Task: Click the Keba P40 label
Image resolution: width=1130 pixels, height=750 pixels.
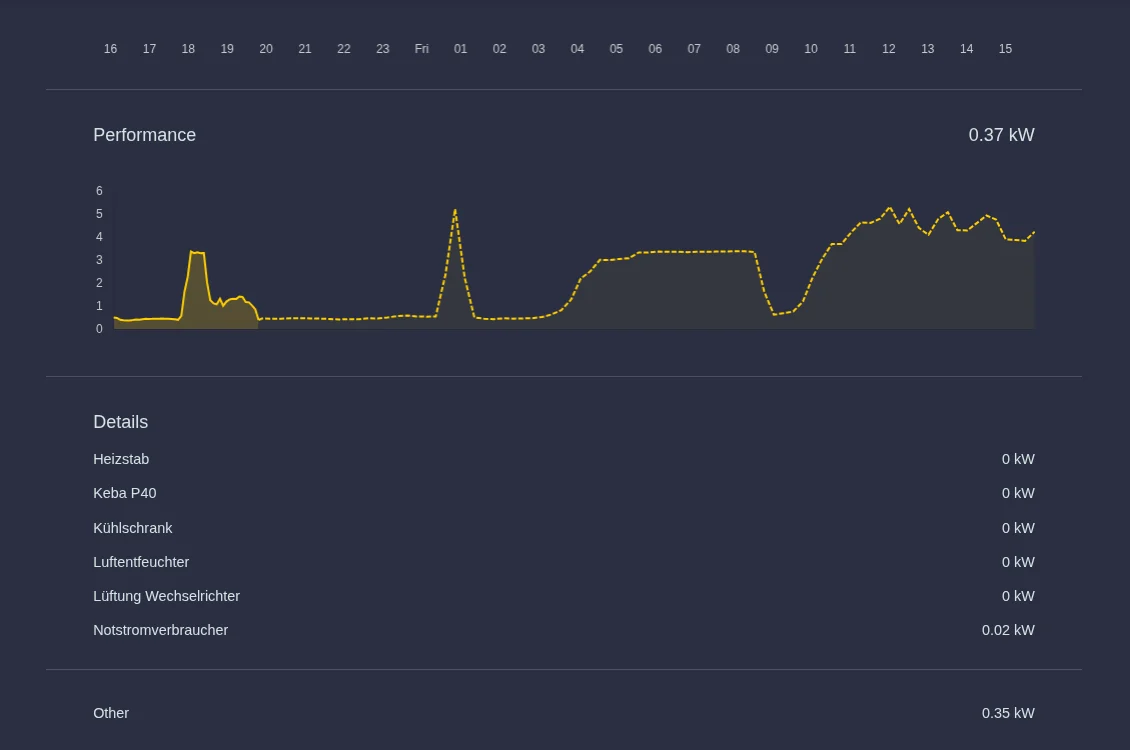Action: point(125,493)
